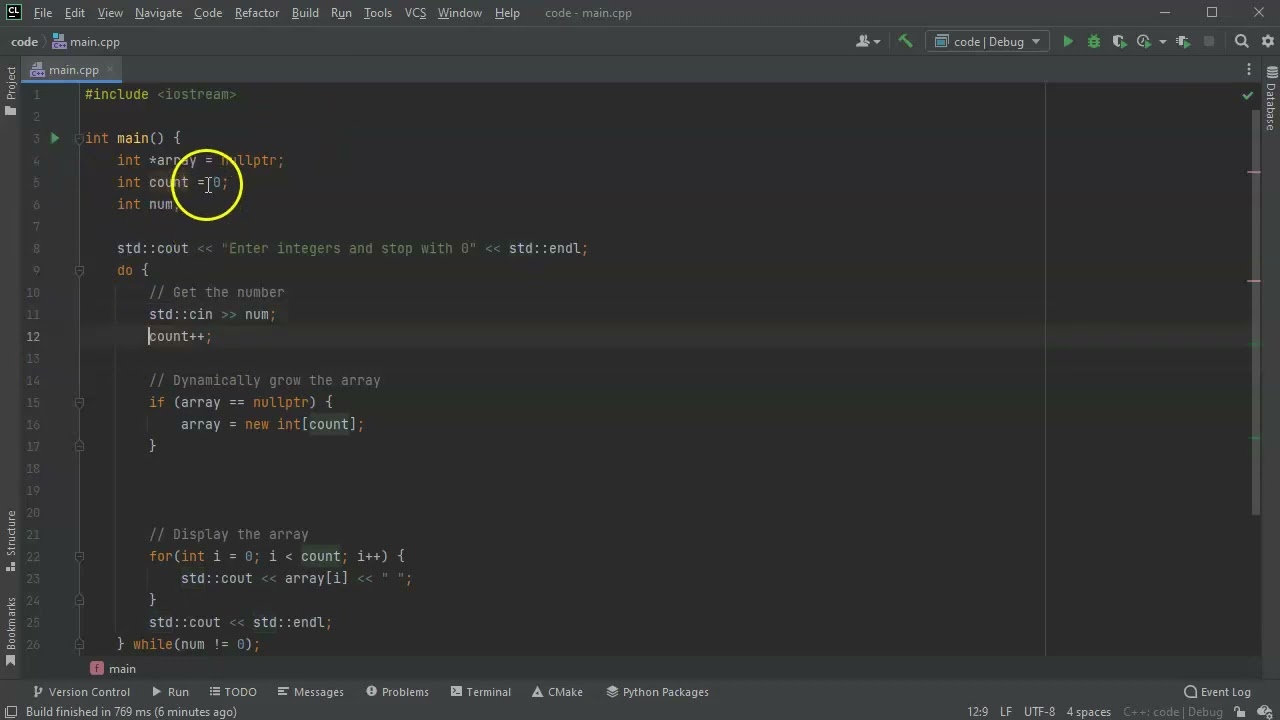Open the Event Log panel
This screenshot has width=1280, height=720.
[x=1217, y=692]
